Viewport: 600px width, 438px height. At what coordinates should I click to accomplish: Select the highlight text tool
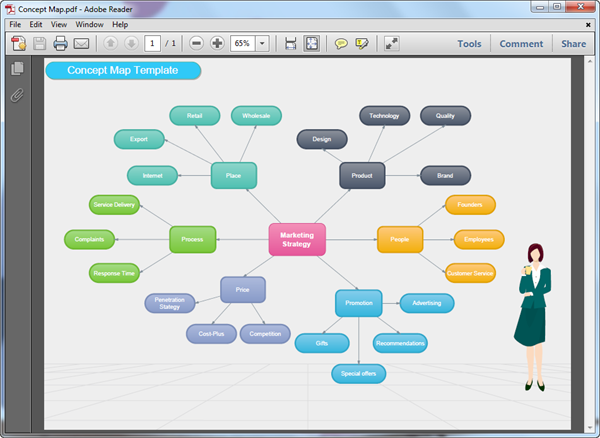click(362, 44)
